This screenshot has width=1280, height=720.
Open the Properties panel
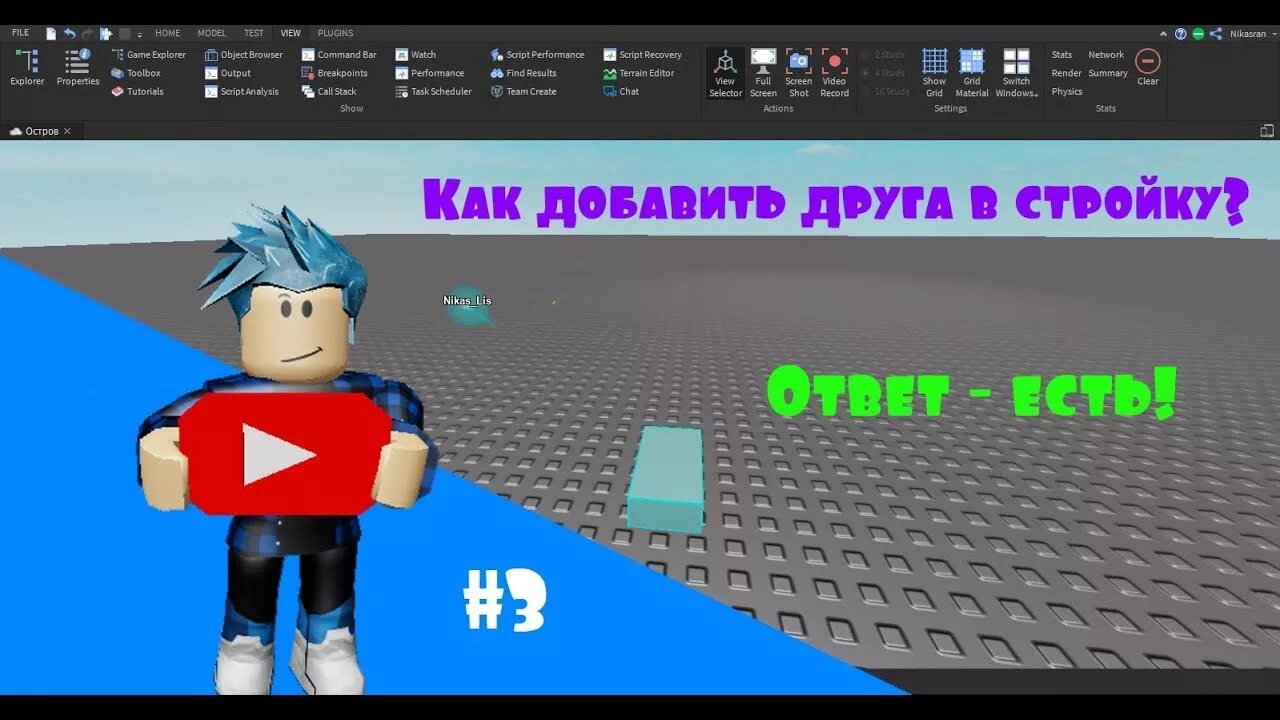[78, 68]
